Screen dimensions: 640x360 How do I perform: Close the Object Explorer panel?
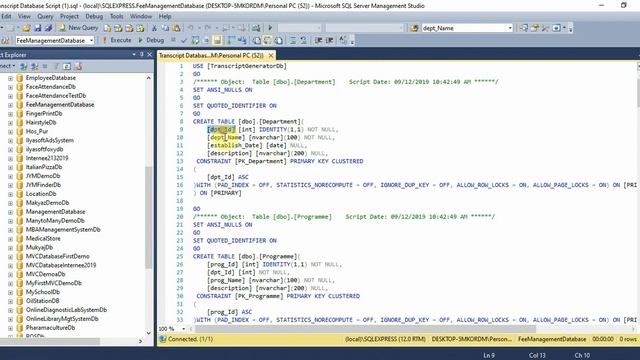[x=149, y=54]
